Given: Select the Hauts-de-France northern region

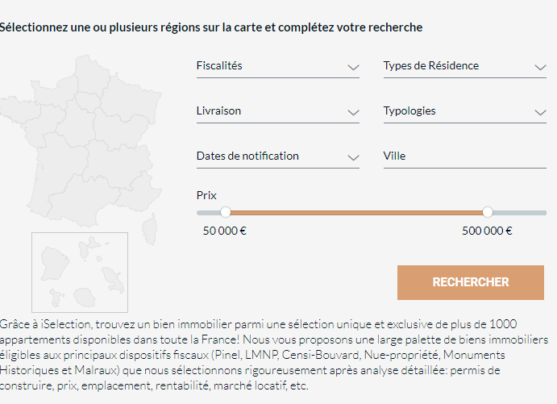Looking at the screenshot, I should [x=91, y=73].
